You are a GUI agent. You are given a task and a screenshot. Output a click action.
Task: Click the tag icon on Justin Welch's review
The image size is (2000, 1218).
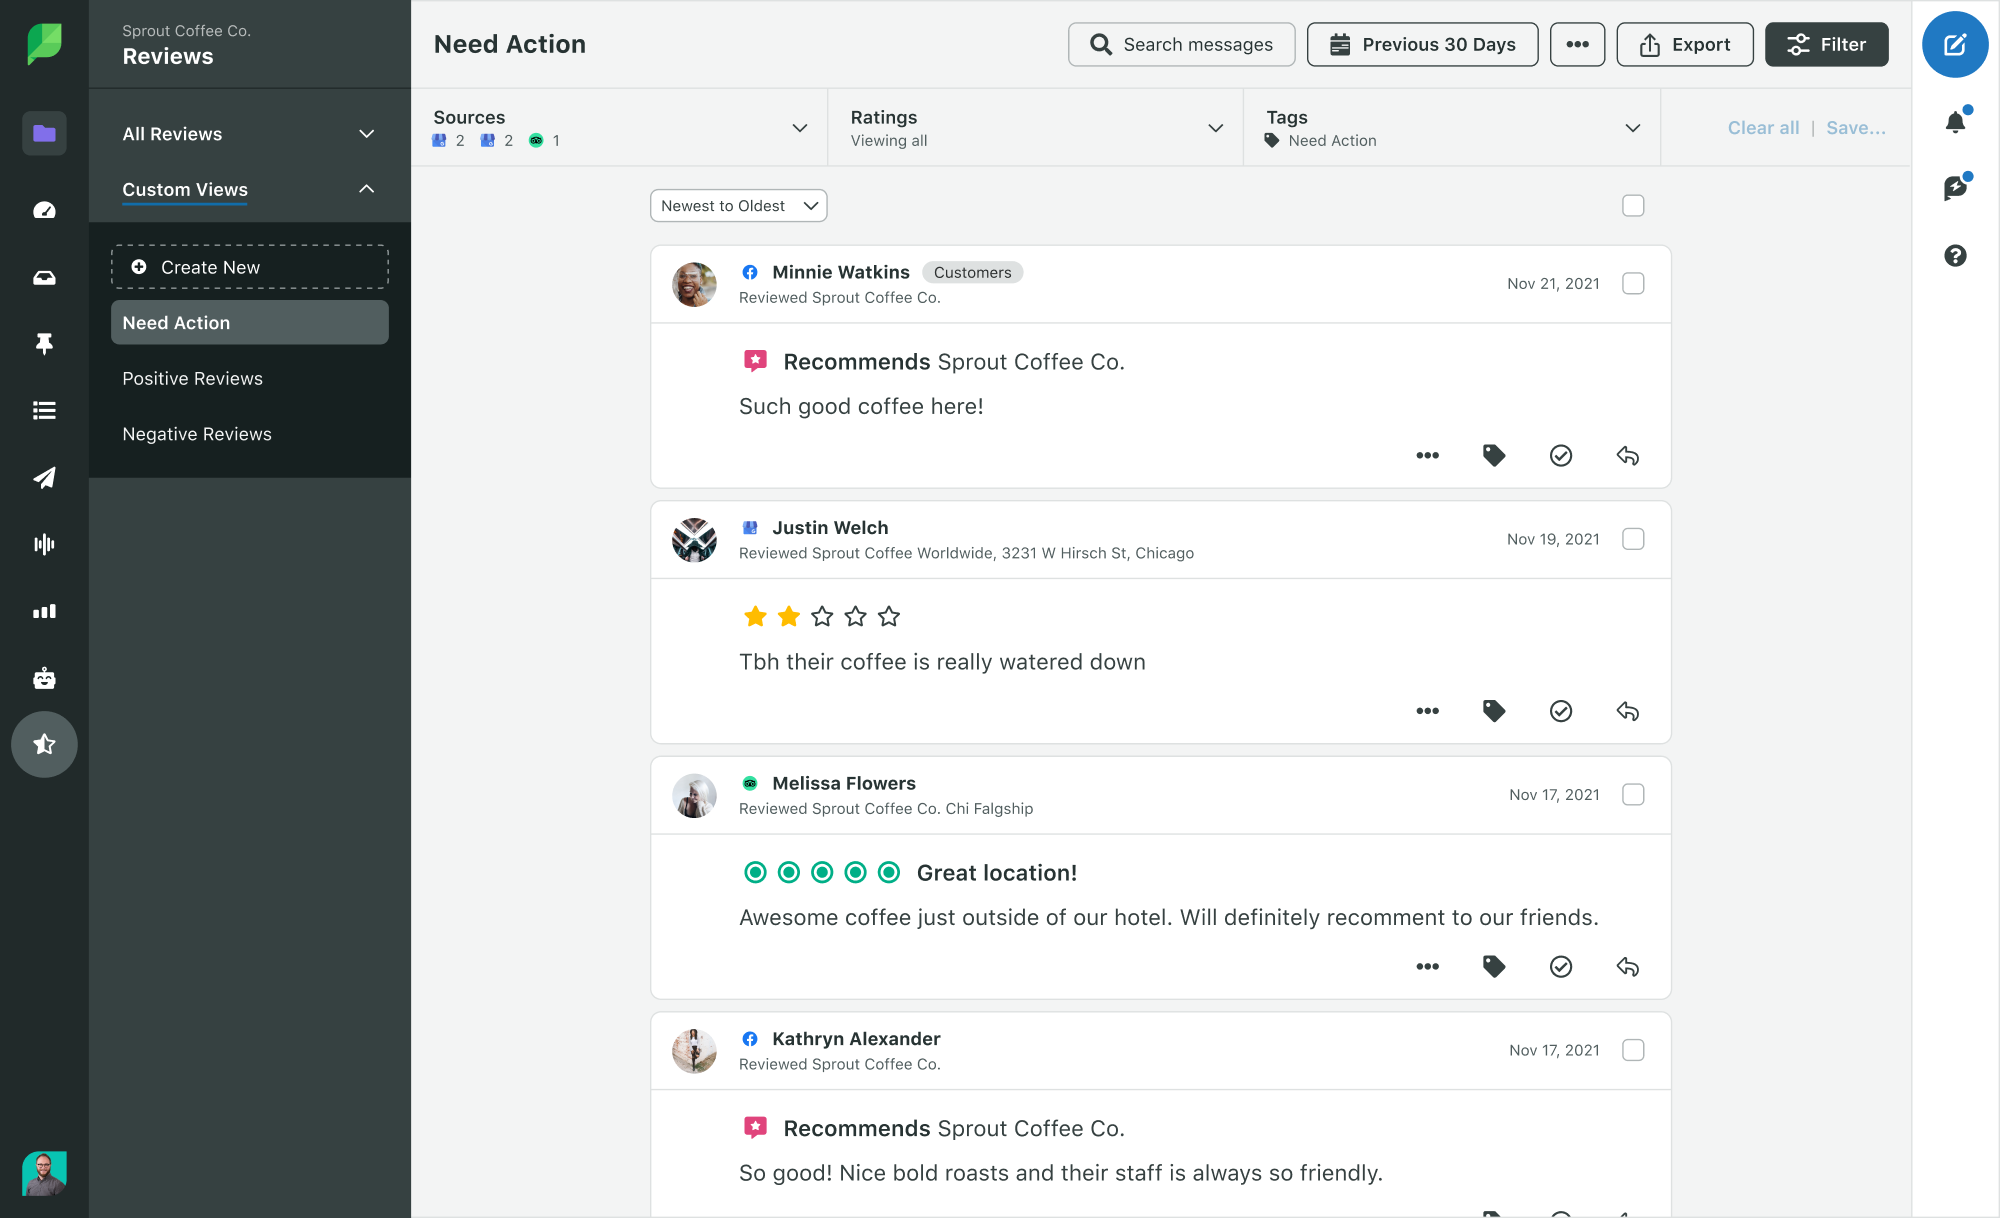click(x=1494, y=711)
